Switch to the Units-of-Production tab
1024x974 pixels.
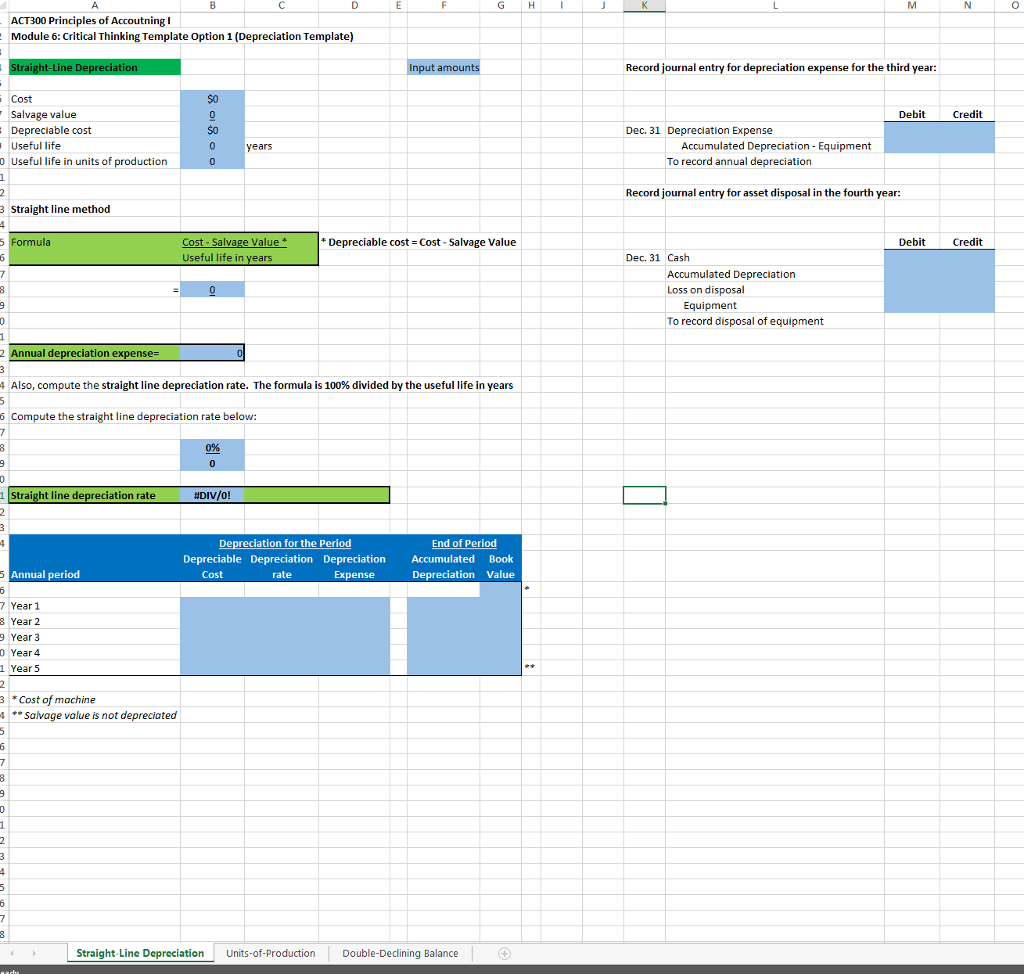270,953
